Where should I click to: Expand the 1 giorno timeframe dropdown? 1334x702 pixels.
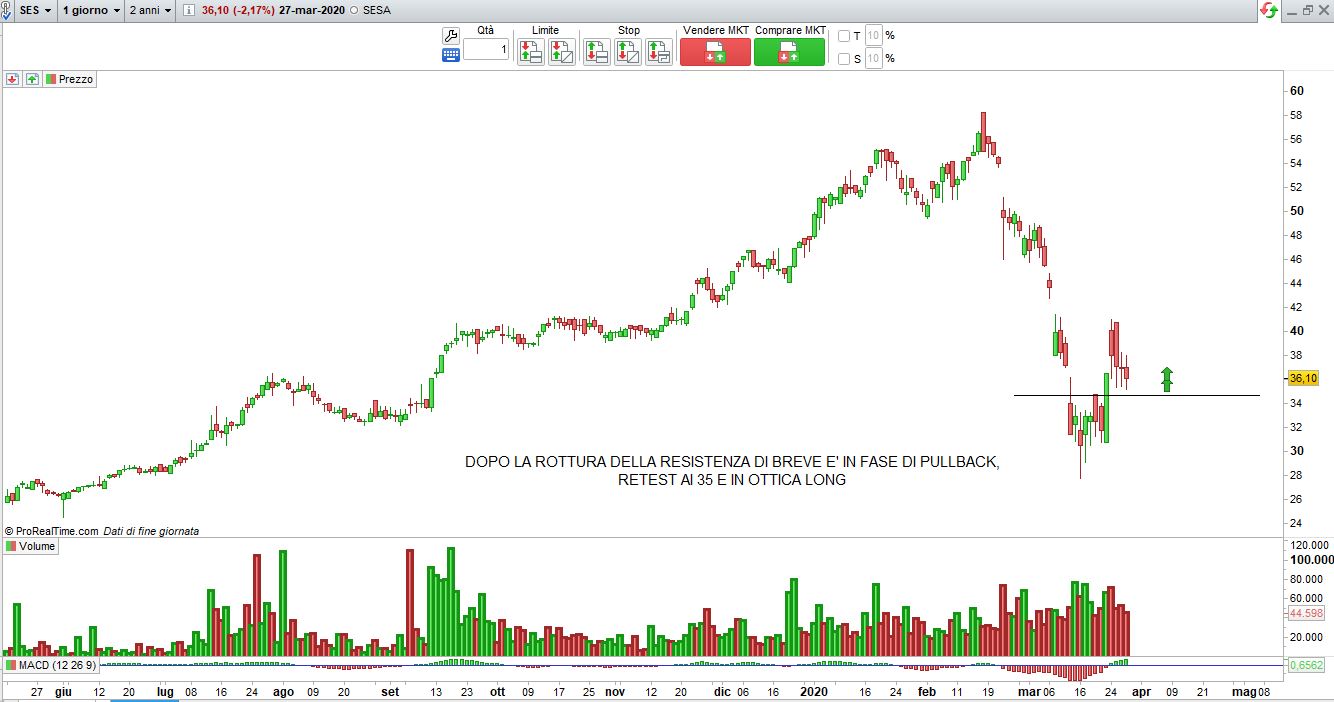pyautogui.click(x=90, y=10)
